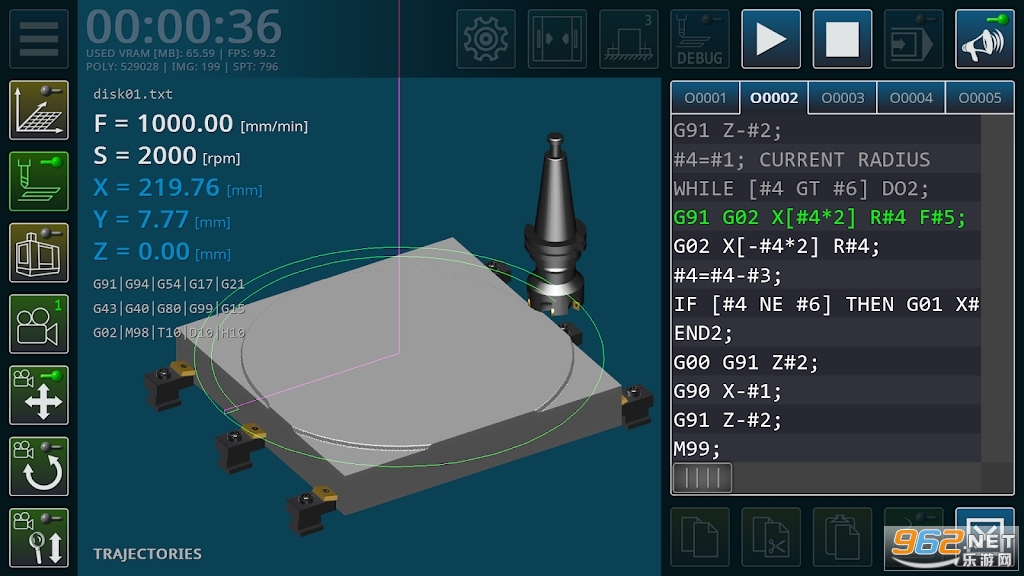Click the copy icon below the code editor
The height and width of the screenshot is (576, 1024).
tap(699, 537)
